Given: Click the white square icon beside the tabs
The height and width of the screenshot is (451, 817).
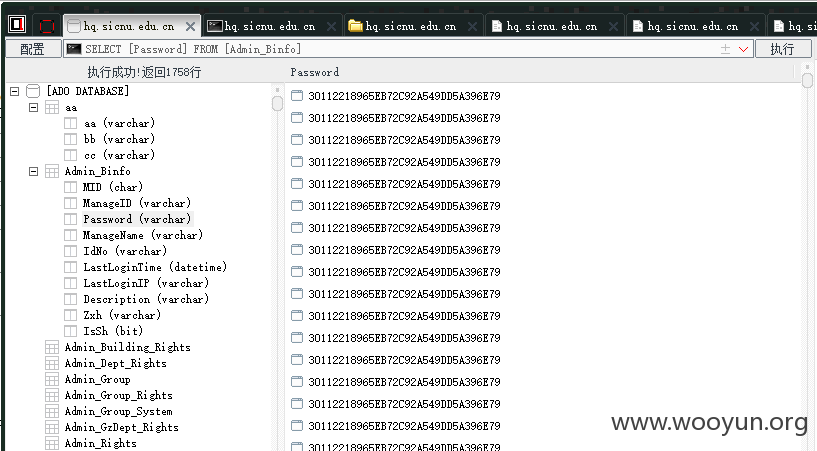Looking at the screenshot, I should point(17,24).
